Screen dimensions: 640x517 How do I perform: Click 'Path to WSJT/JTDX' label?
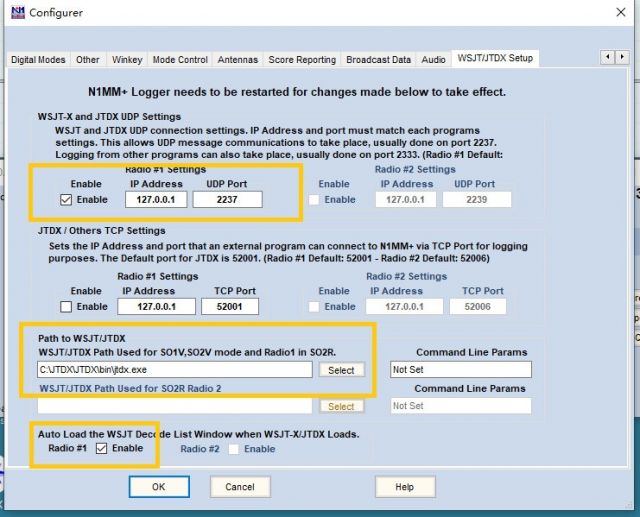tap(82, 338)
